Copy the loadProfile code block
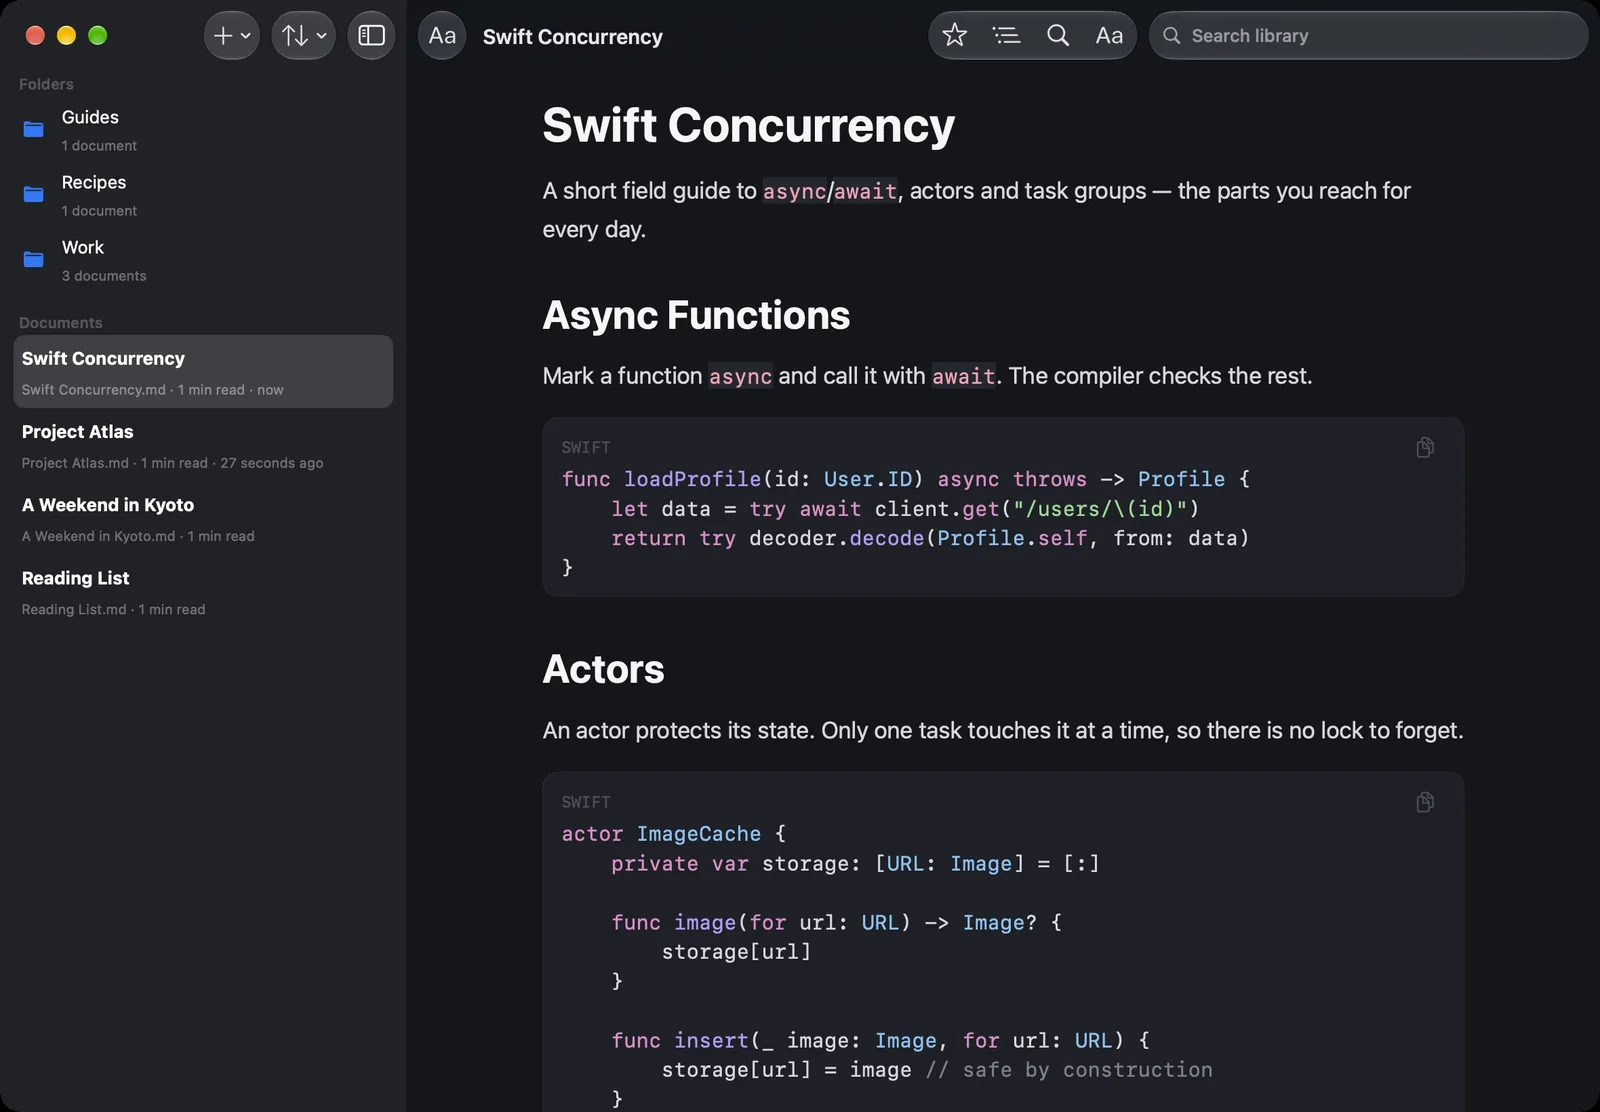This screenshot has width=1600, height=1112. tap(1425, 447)
